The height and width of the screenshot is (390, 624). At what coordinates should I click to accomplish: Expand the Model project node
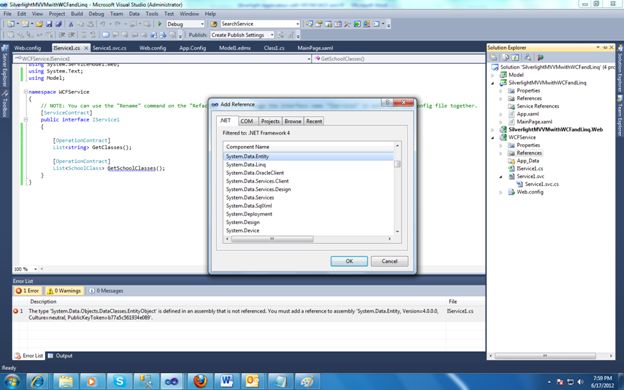click(493, 75)
